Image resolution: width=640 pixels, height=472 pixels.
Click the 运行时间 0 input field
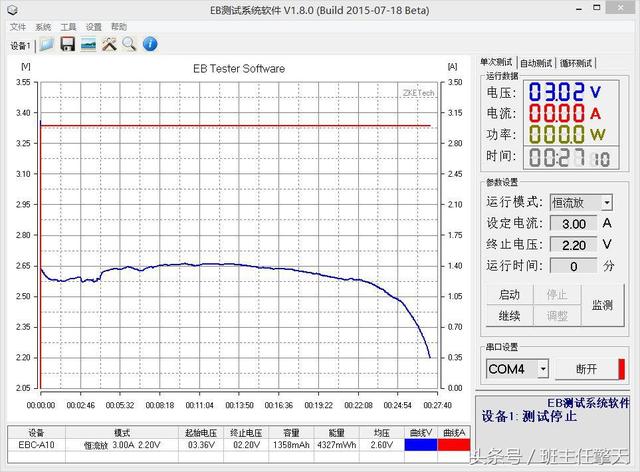[573, 266]
